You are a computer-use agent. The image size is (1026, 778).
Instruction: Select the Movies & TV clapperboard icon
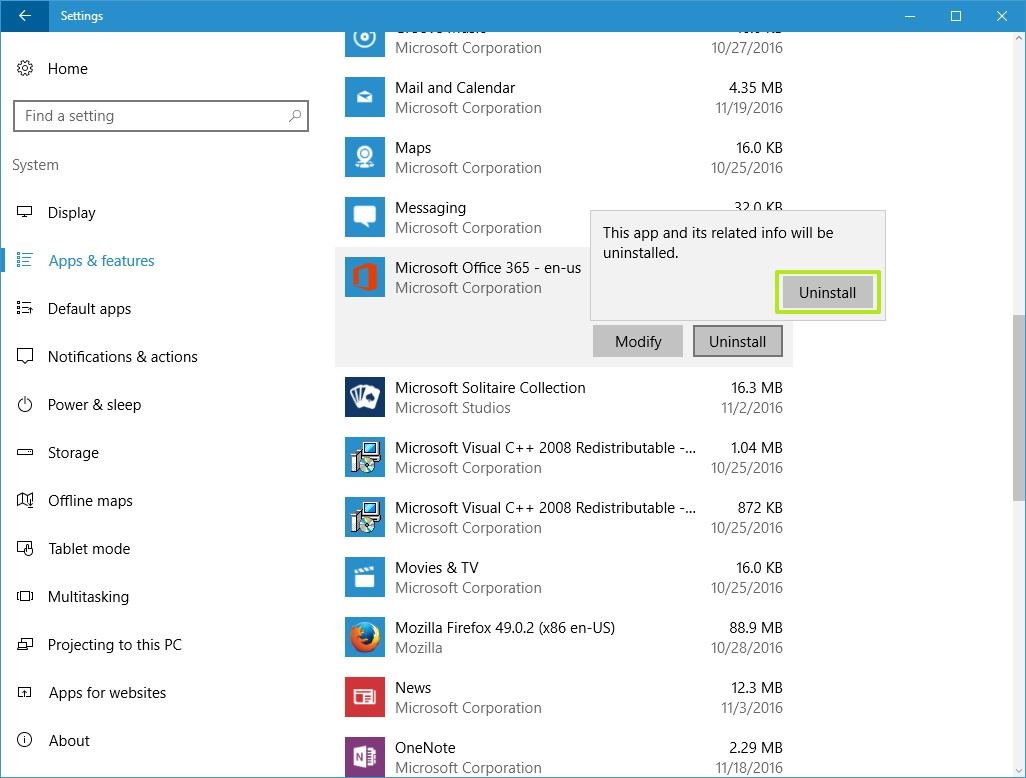pyautogui.click(x=364, y=577)
